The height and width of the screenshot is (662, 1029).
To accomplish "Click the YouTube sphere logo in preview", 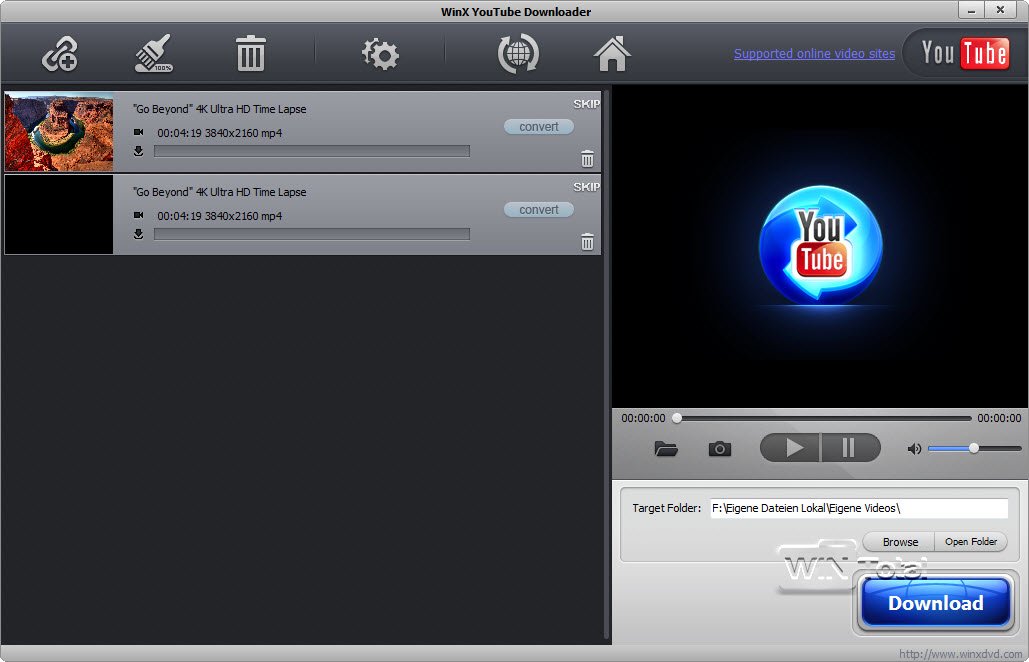I will [820, 246].
